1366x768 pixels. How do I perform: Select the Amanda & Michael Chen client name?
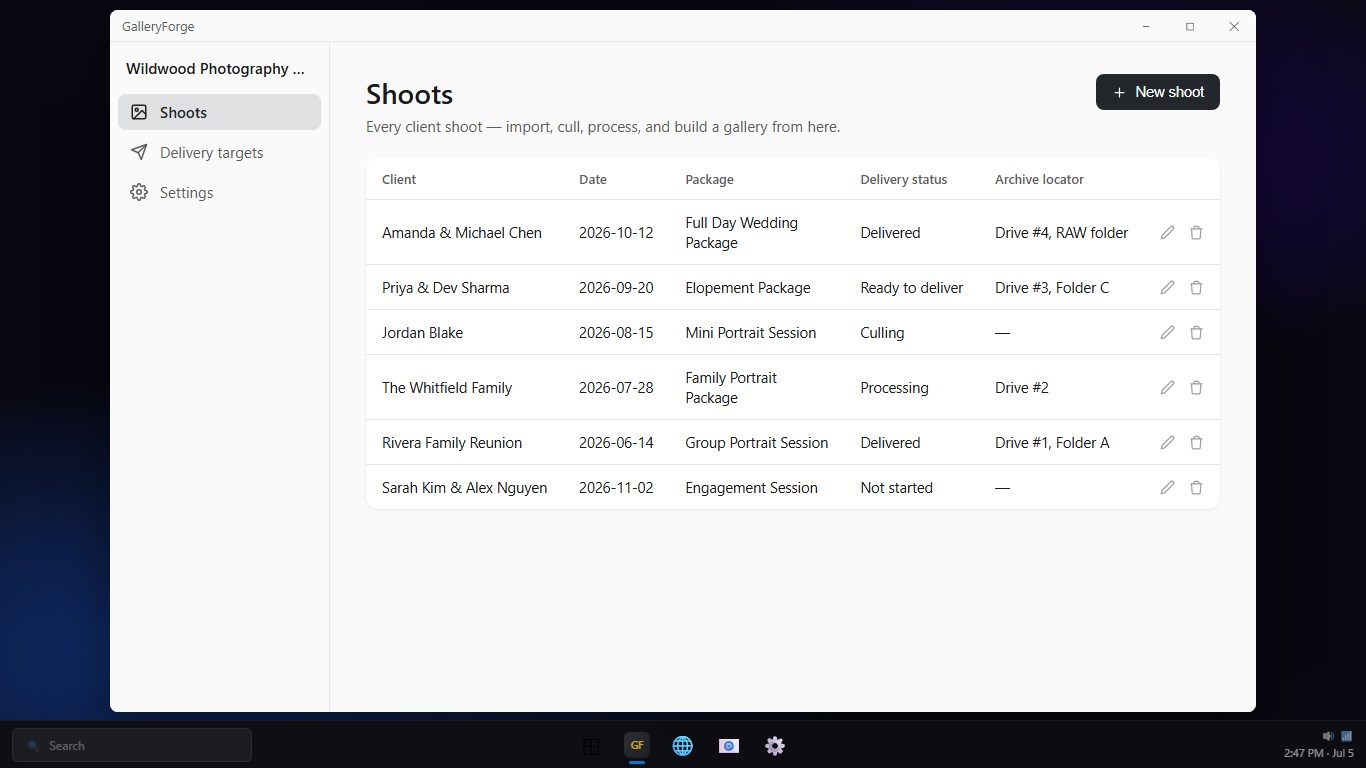click(x=462, y=232)
